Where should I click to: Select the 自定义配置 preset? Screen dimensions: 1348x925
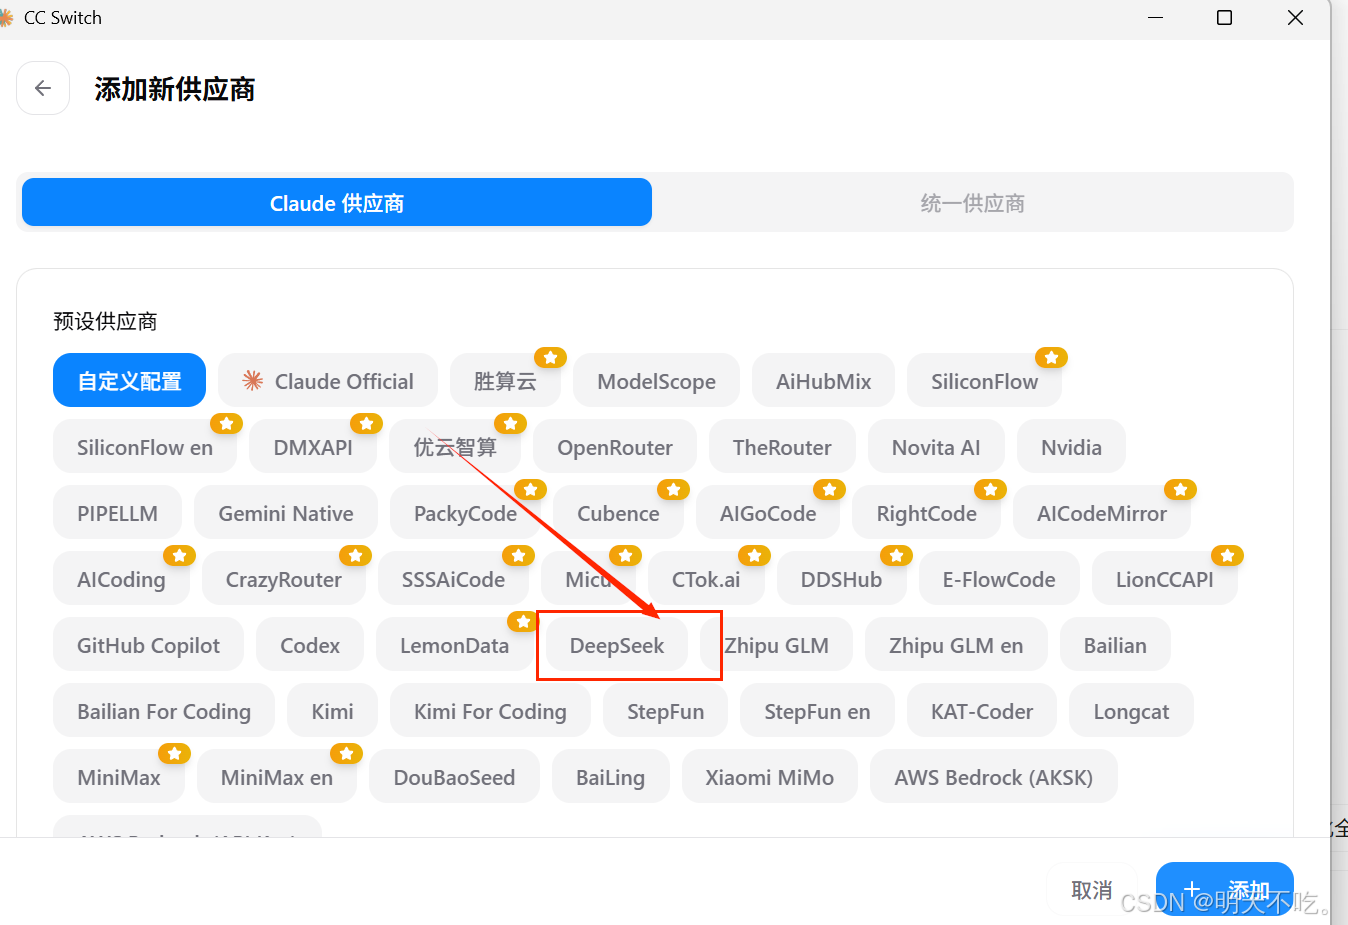tap(130, 381)
